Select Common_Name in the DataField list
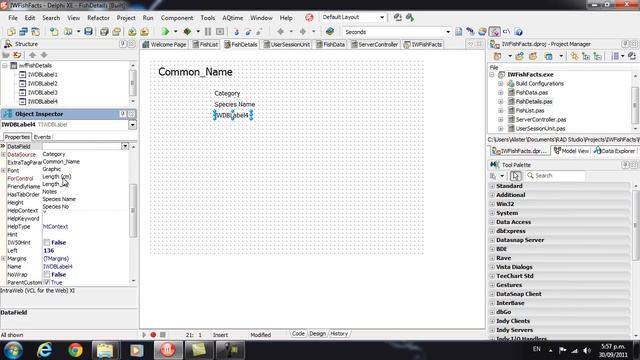This screenshot has width=640, height=360. (x=61, y=162)
